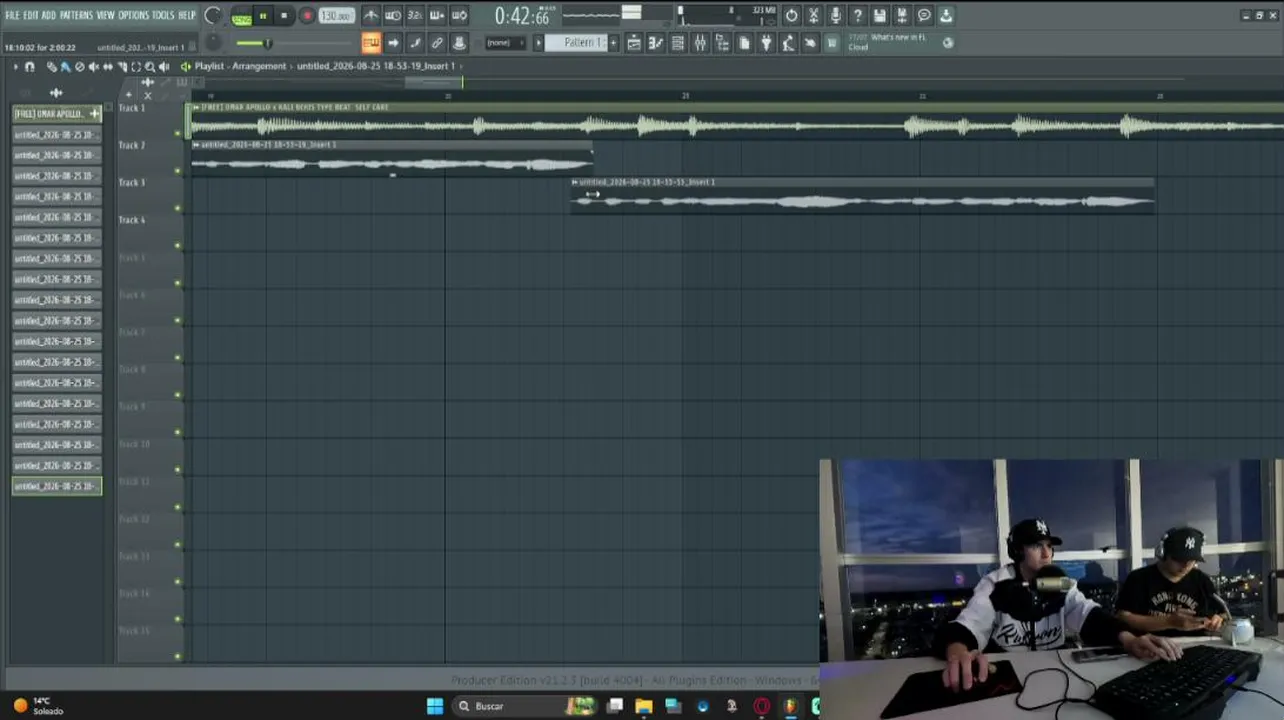Mute Track 1 with its green dot
Viewport: 1284px width, 720px height.
[178, 133]
